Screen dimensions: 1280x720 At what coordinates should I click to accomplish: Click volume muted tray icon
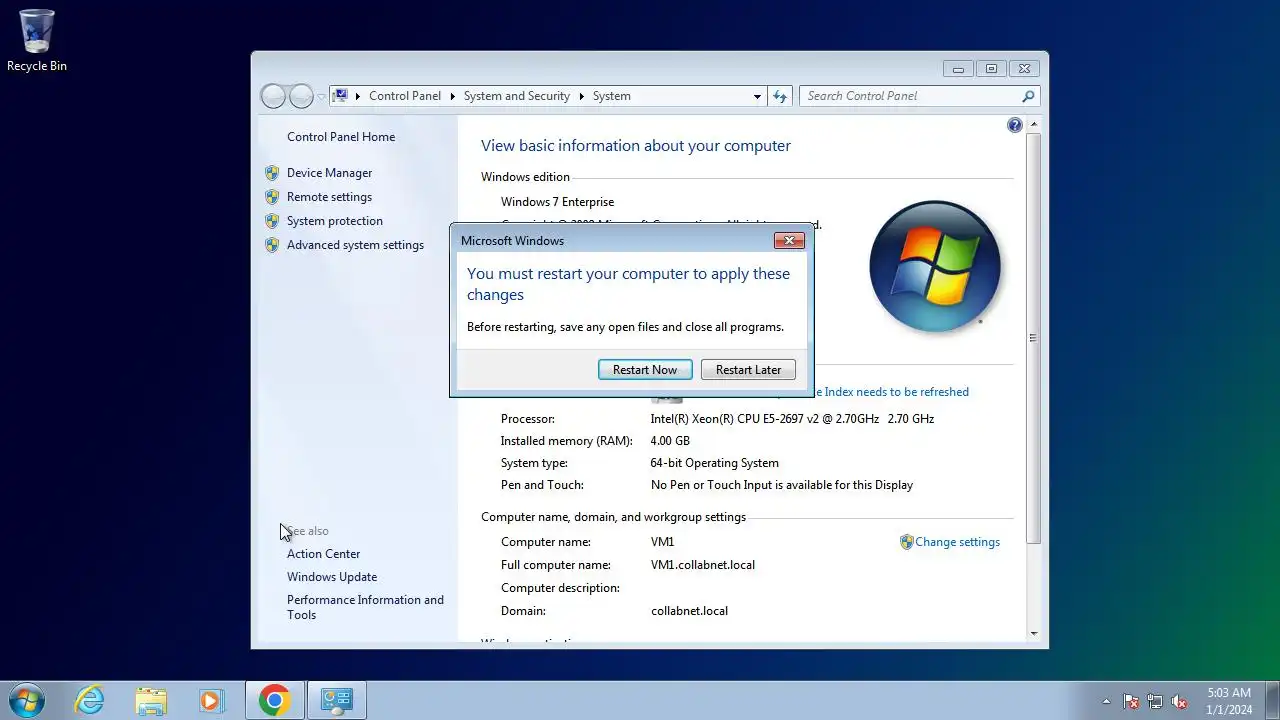1179,701
